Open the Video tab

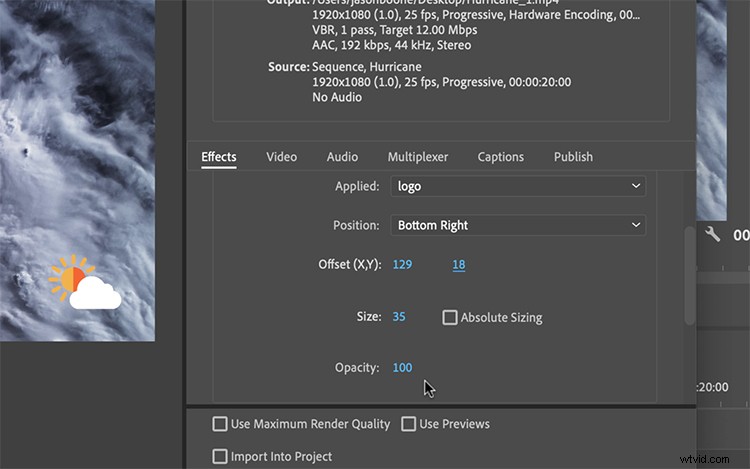pos(281,157)
